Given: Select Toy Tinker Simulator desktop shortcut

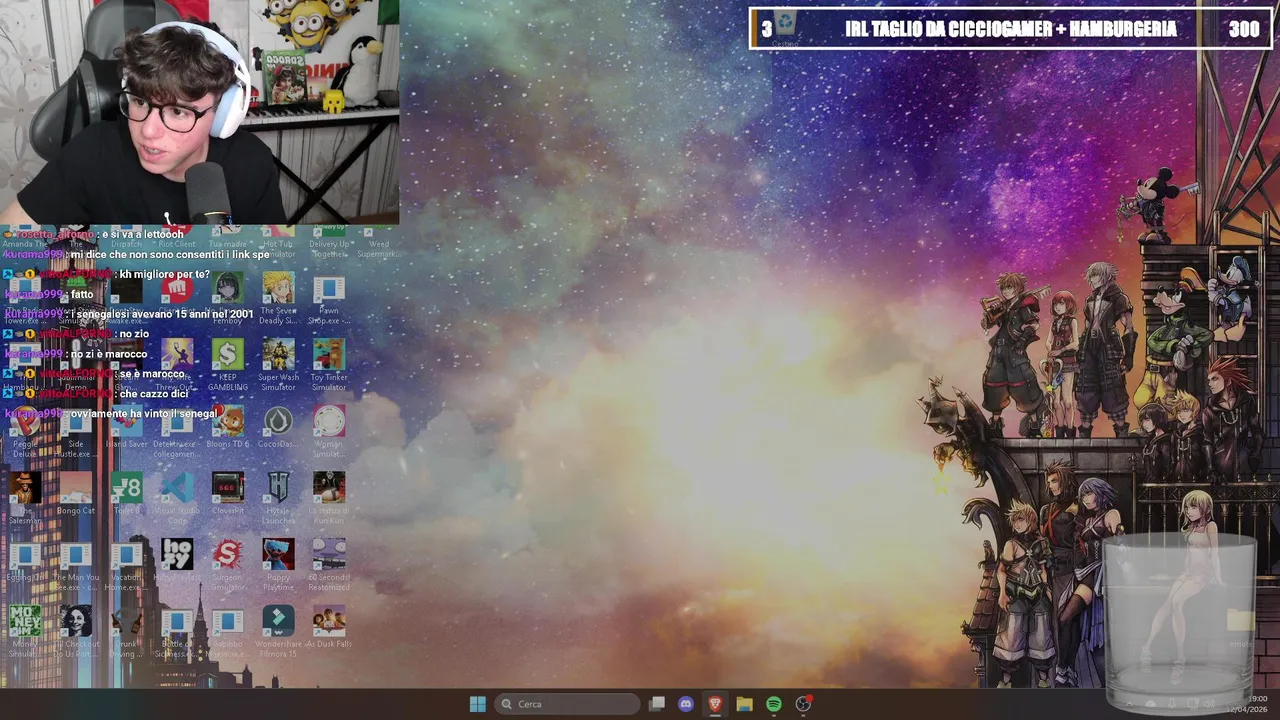Looking at the screenshot, I should 329,366.
